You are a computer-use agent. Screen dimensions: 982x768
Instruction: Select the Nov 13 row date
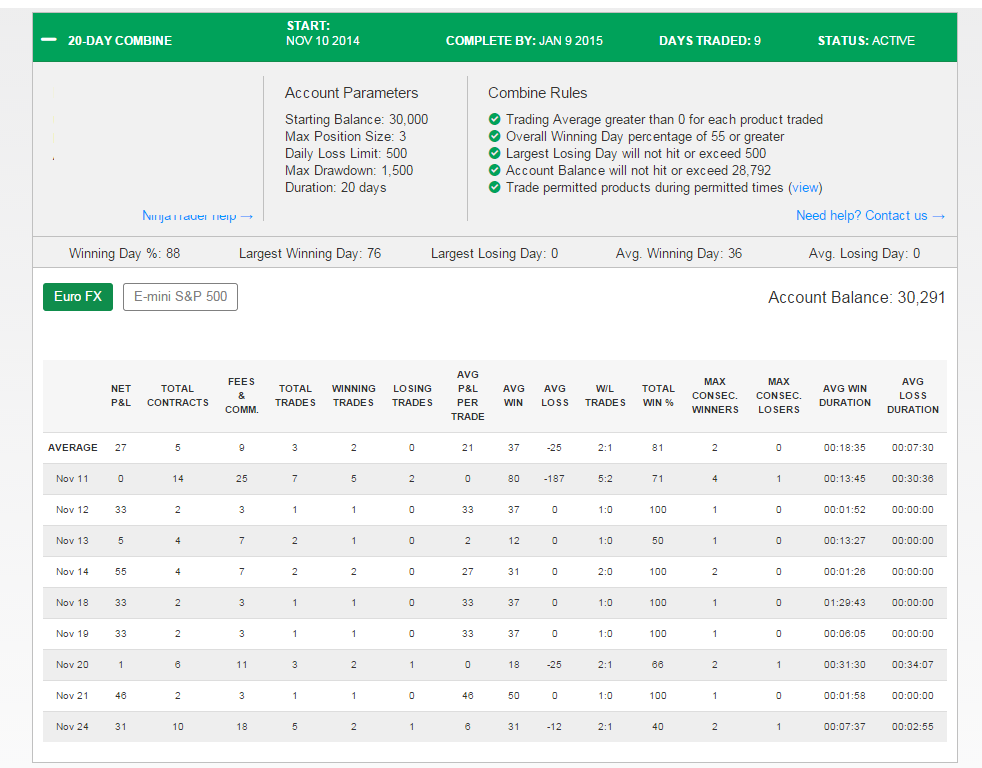coord(72,541)
